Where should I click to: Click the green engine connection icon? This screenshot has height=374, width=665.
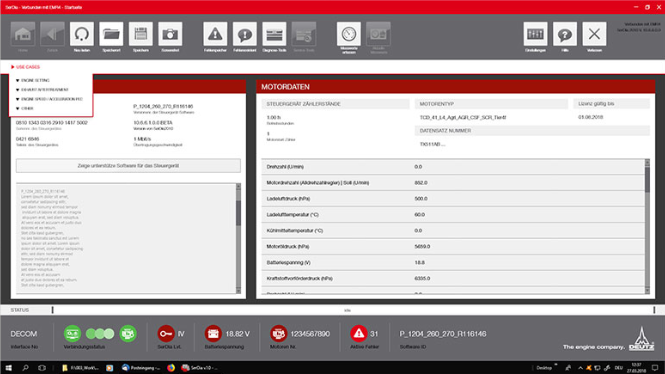click(x=128, y=334)
